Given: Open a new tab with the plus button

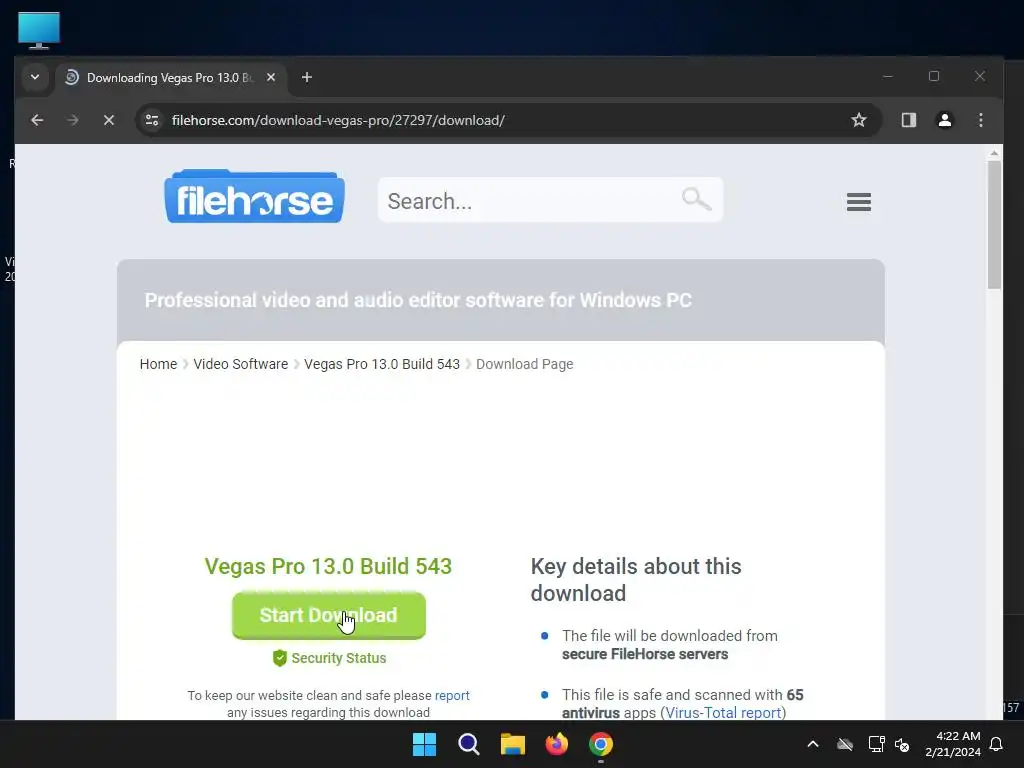Looking at the screenshot, I should [x=306, y=77].
